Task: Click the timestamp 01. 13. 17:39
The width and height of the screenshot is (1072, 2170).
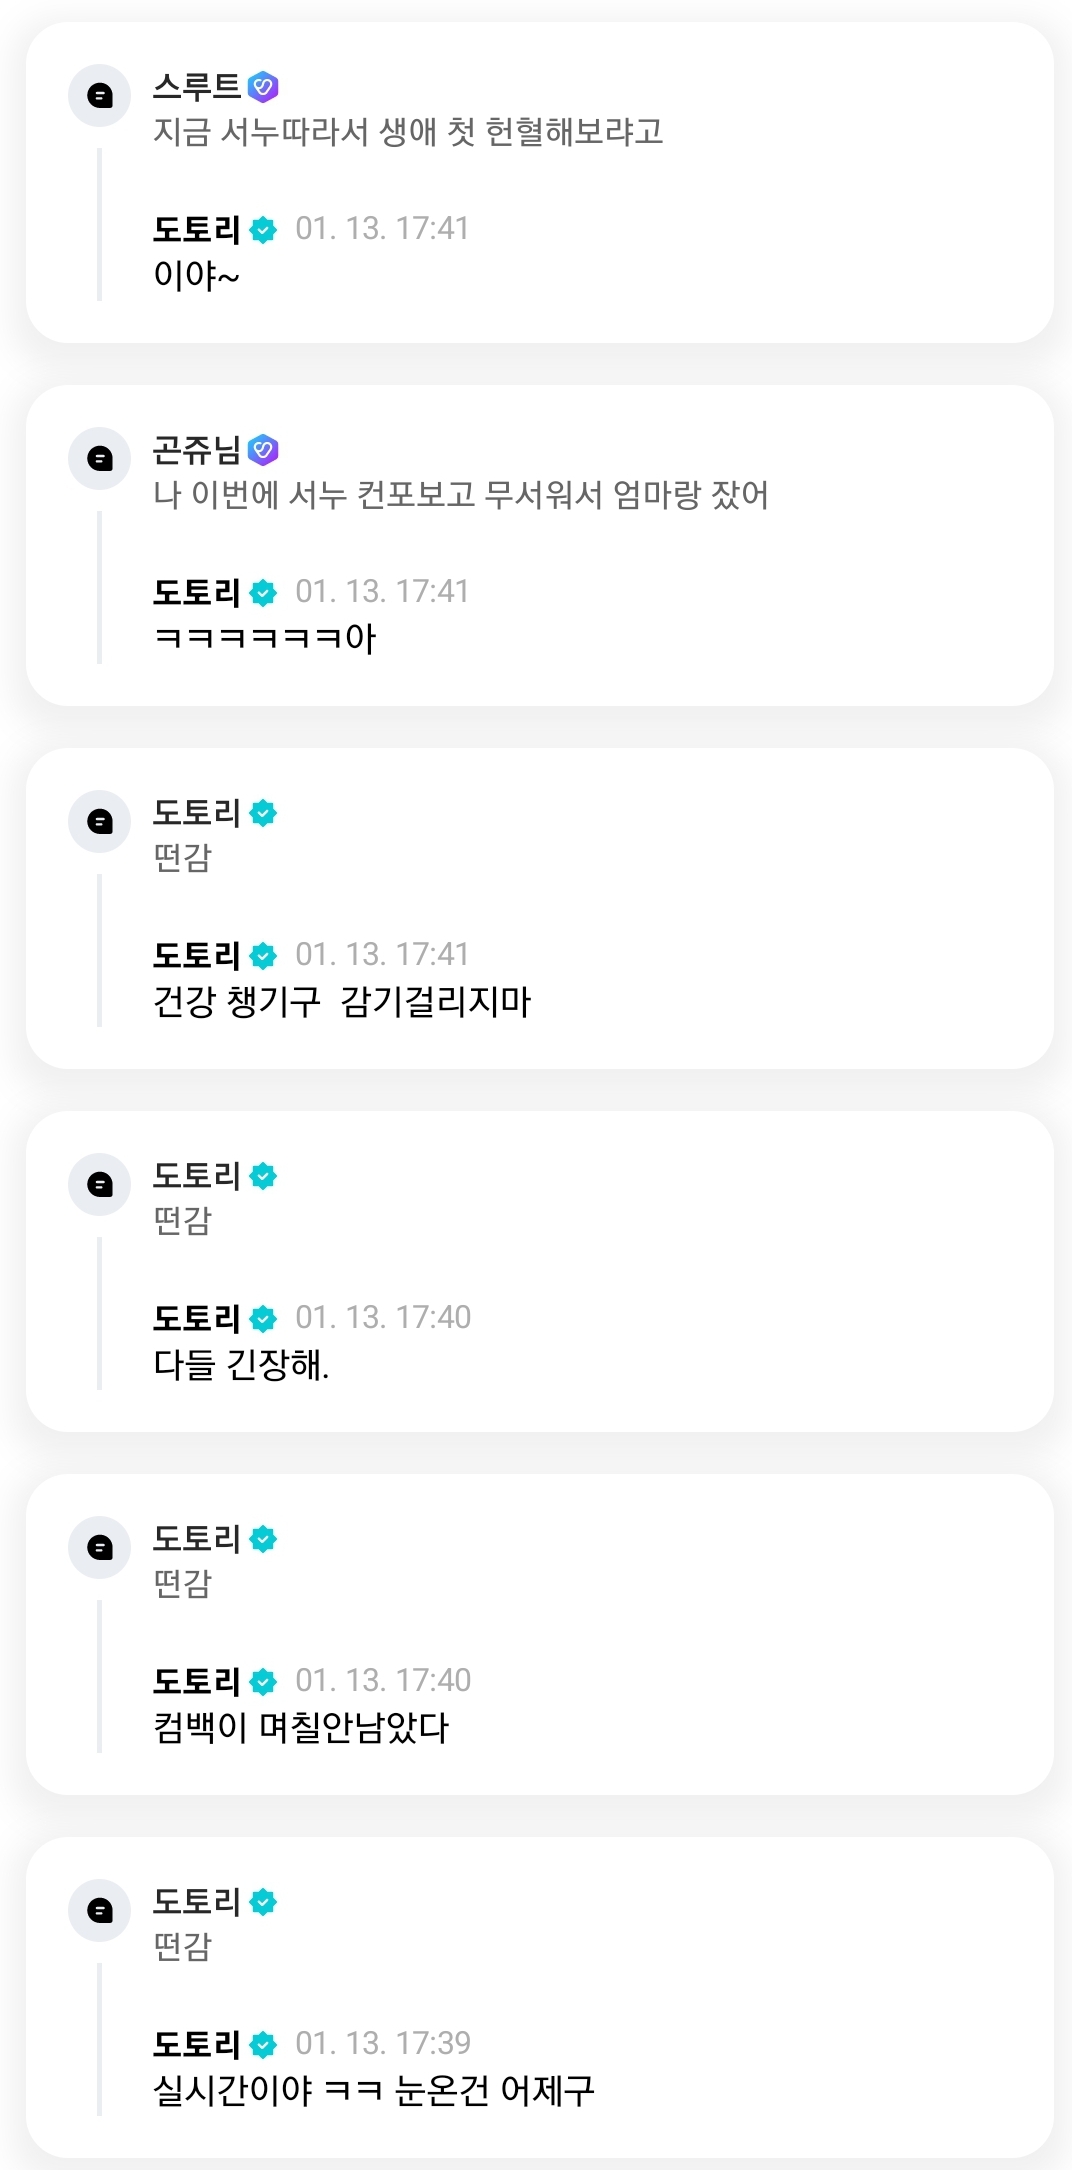Action: (383, 2043)
